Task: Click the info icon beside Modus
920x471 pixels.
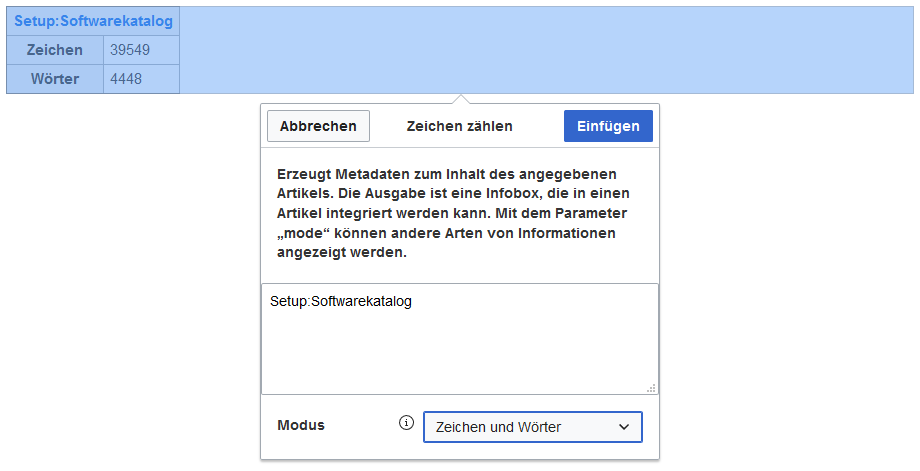Action: click(x=406, y=423)
